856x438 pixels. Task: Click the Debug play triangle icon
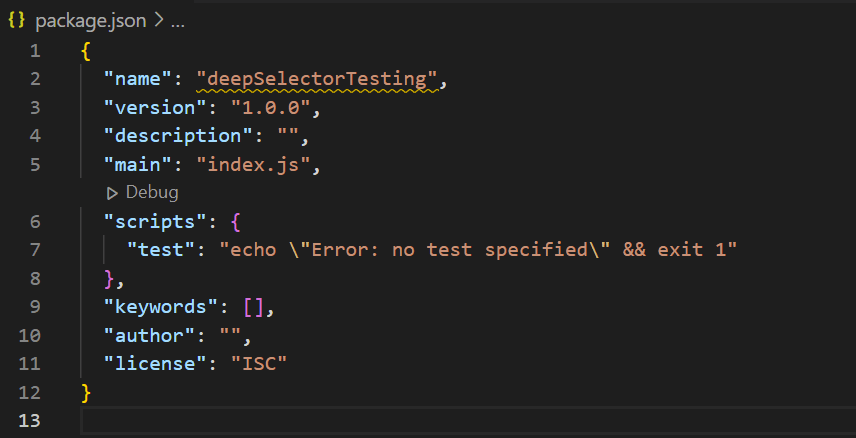(x=111, y=192)
